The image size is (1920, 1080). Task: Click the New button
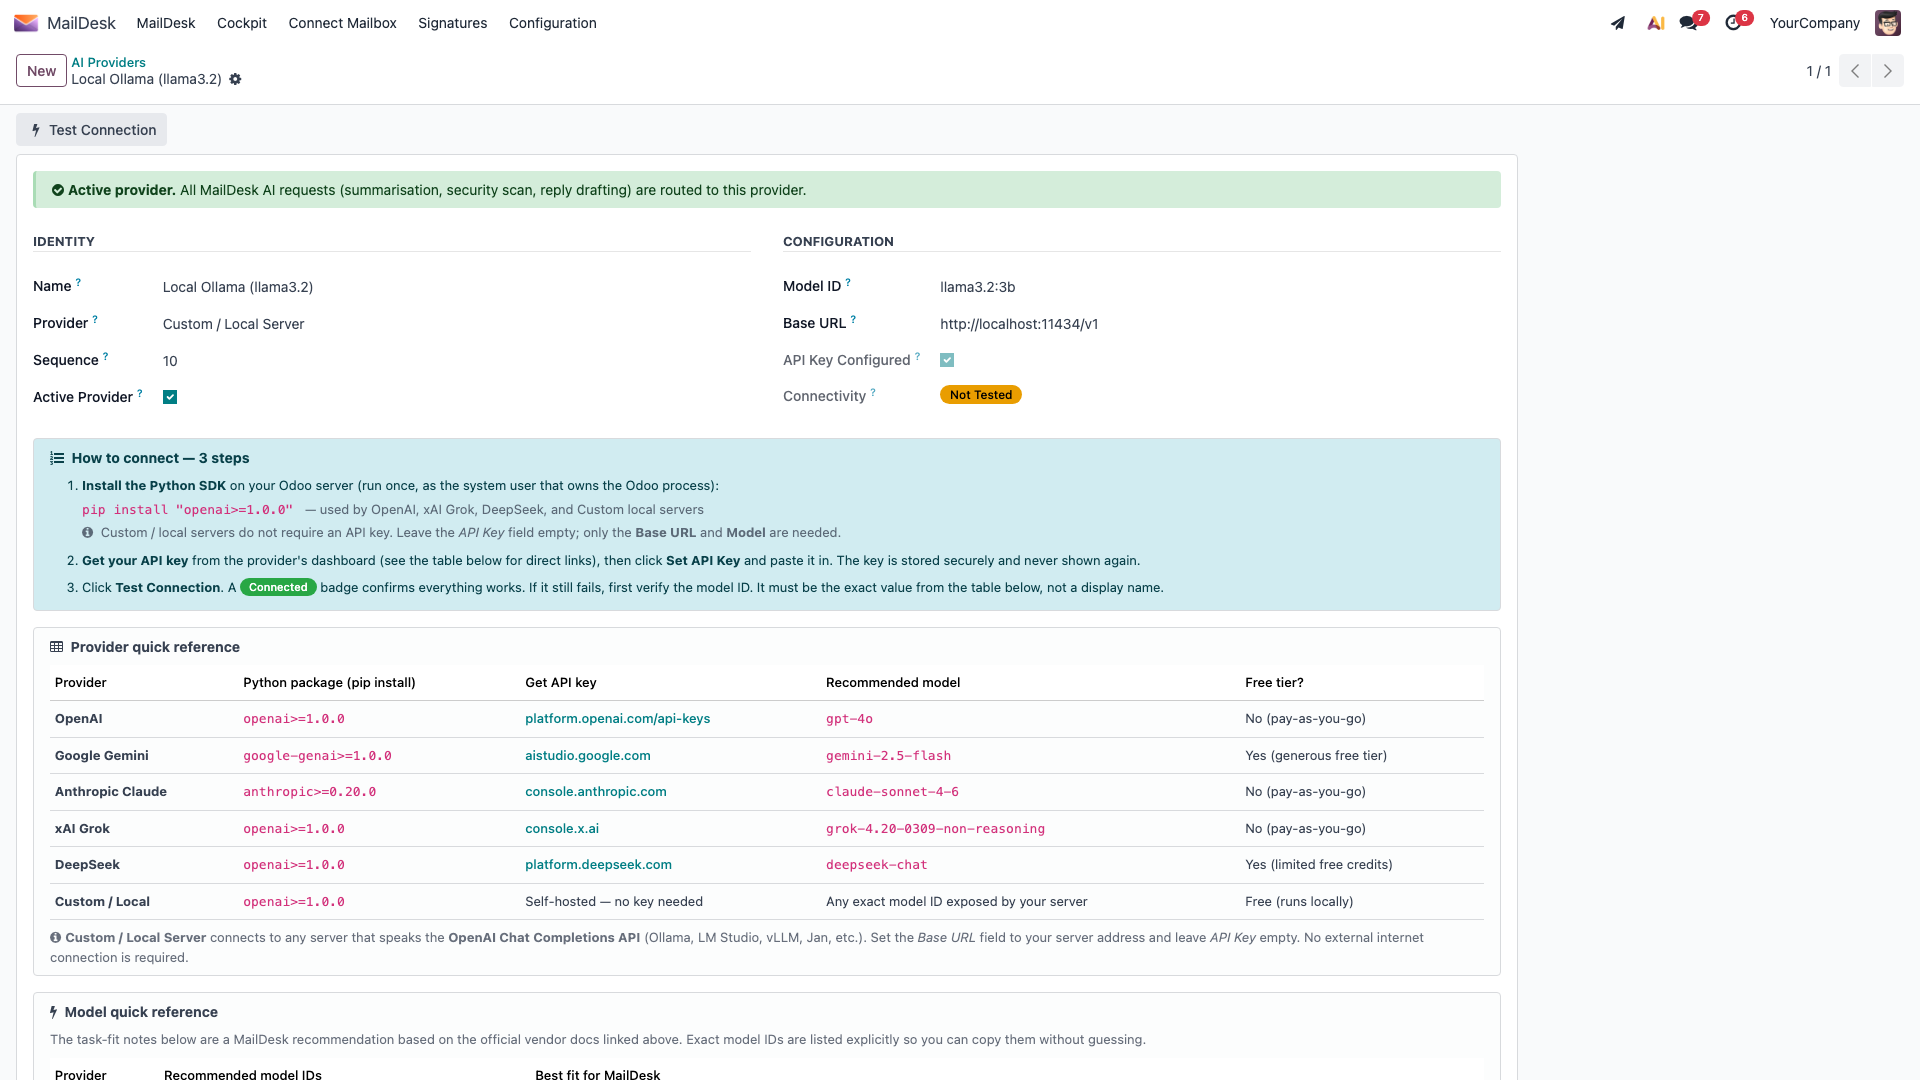pyautogui.click(x=41, y=71)
